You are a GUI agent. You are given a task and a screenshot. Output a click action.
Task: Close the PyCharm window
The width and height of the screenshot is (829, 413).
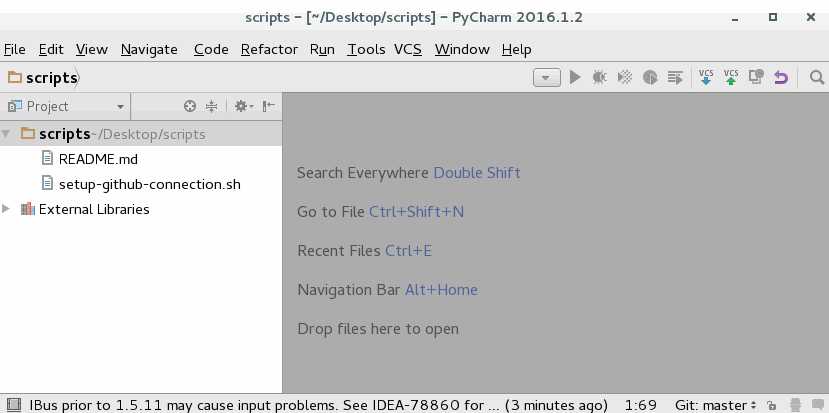[x=810, y=17]
